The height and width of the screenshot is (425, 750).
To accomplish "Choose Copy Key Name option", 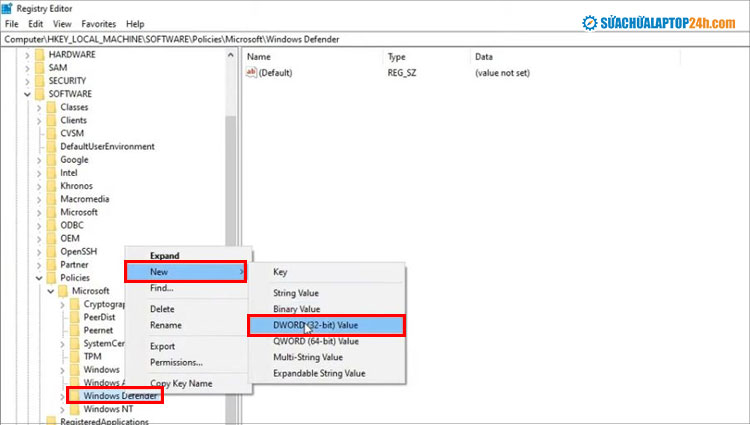I will point(181,383).
